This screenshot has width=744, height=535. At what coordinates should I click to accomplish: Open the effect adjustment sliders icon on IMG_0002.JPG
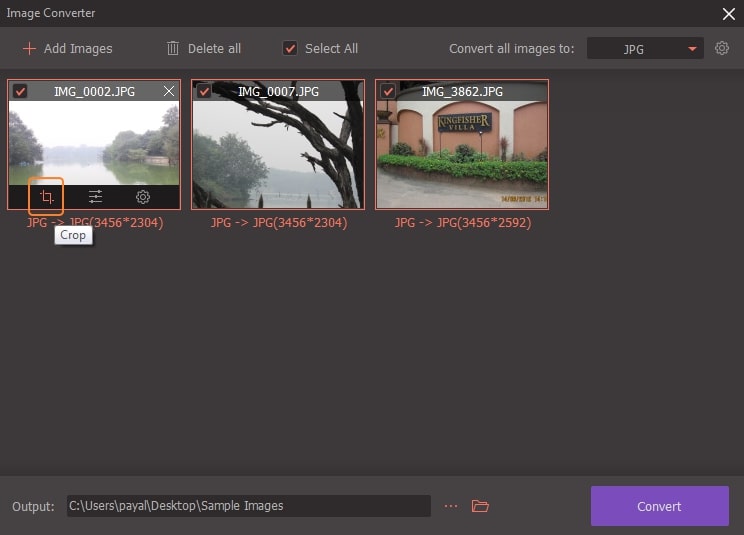click(x=95, y=197)
